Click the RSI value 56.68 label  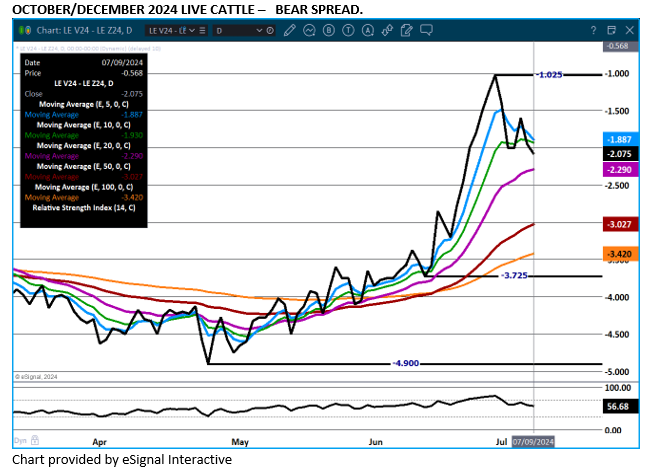pos(617,407)
